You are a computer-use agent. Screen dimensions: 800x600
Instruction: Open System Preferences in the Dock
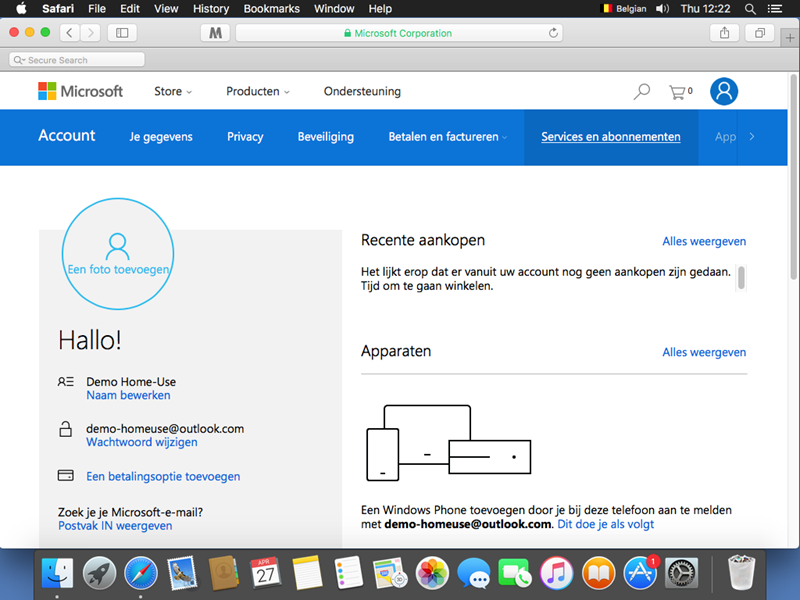(682, 572)
